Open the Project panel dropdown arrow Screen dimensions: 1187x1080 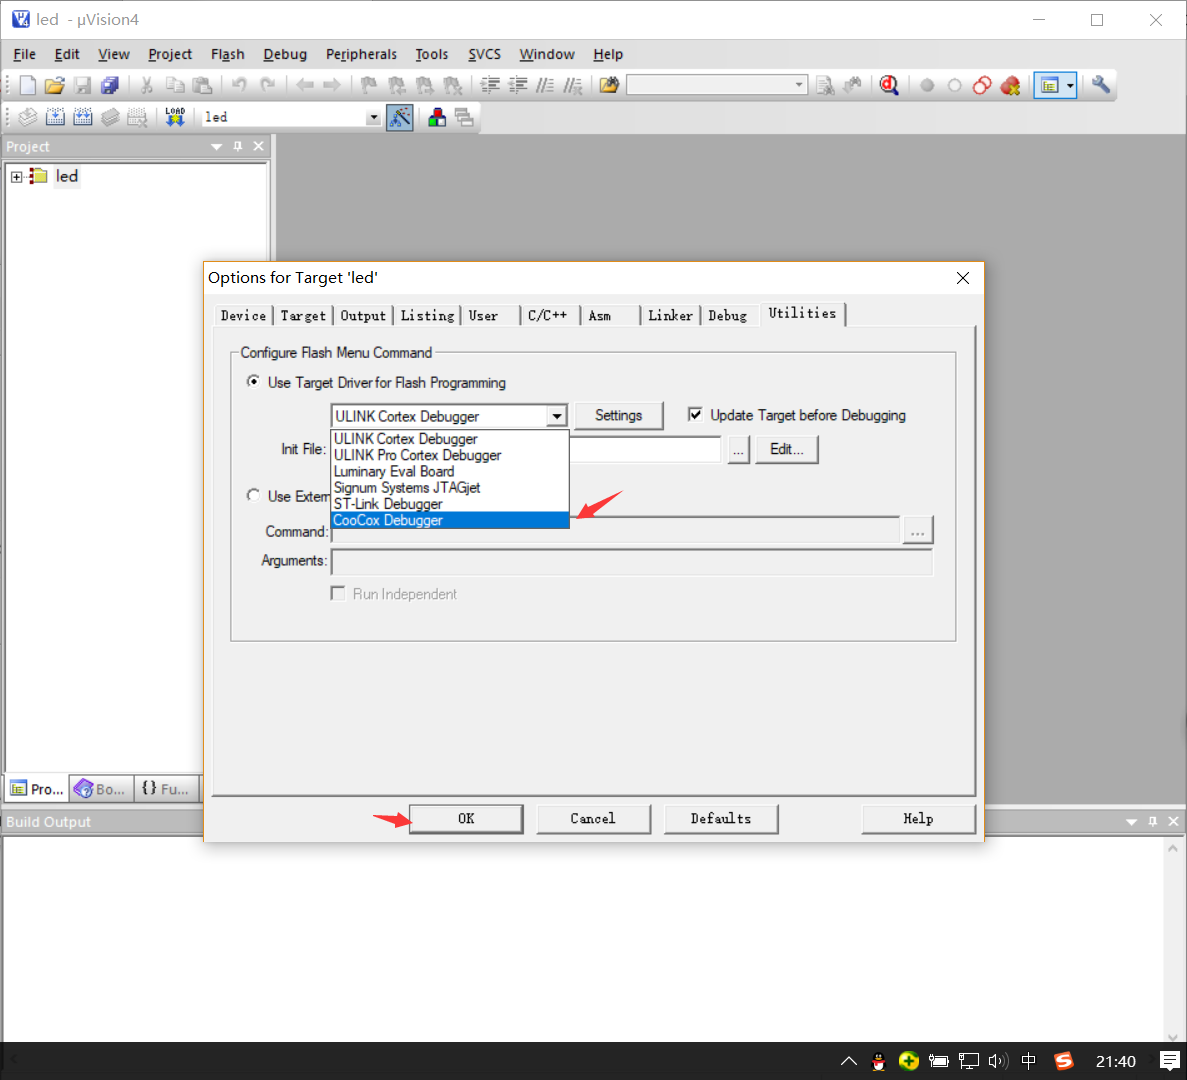pyautogui.click(x=217, y=147)
